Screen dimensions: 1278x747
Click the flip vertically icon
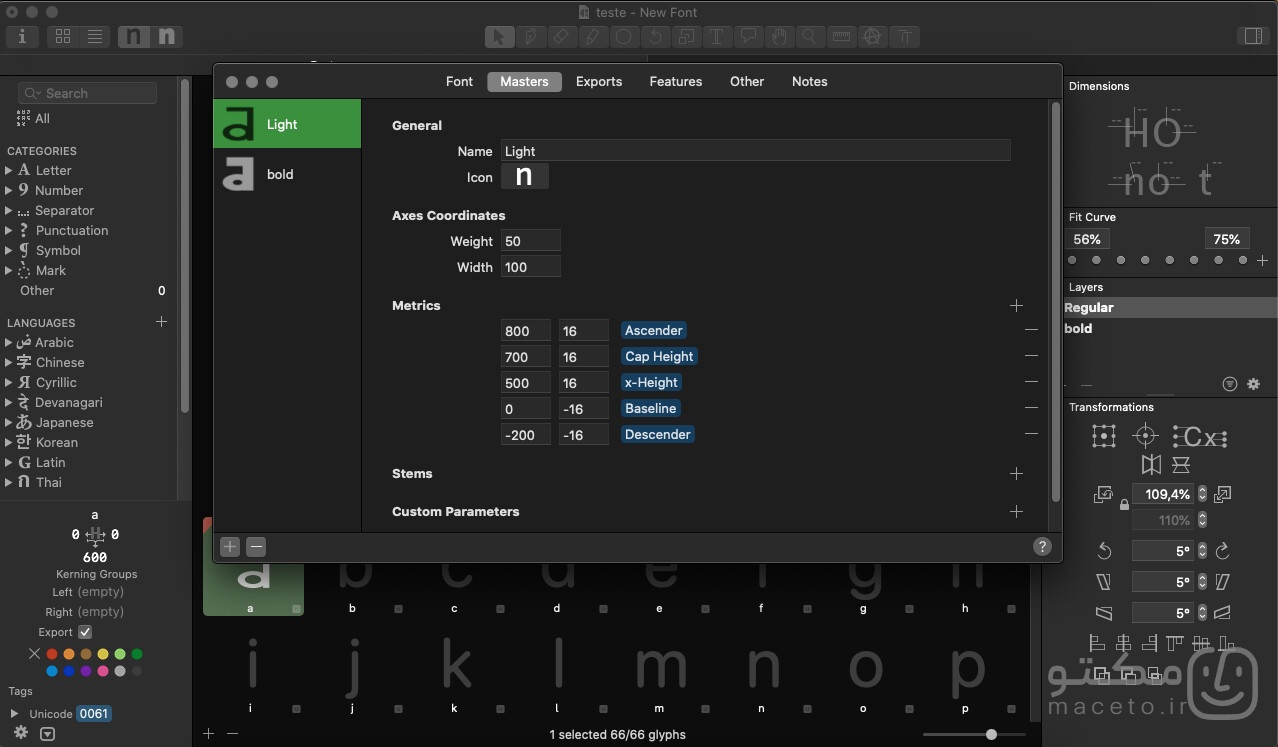coord(1181,465)
